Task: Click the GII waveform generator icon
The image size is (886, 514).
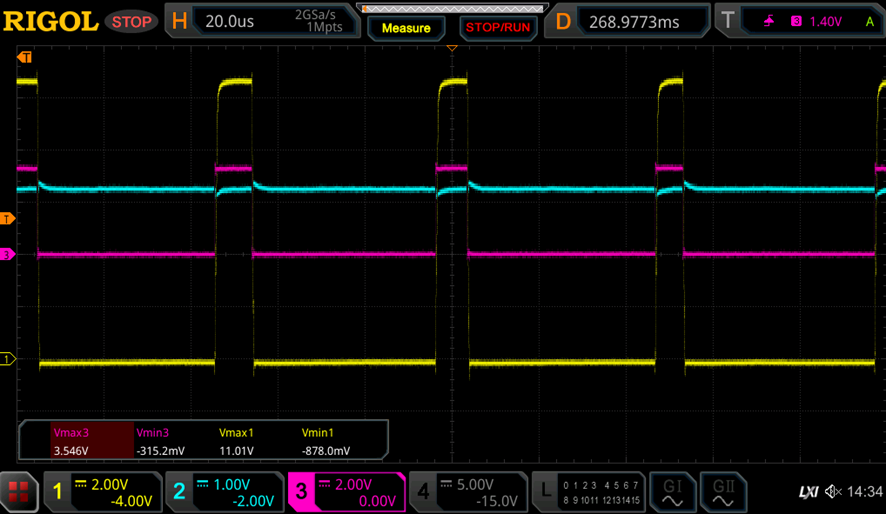Action: click(723, 492)
